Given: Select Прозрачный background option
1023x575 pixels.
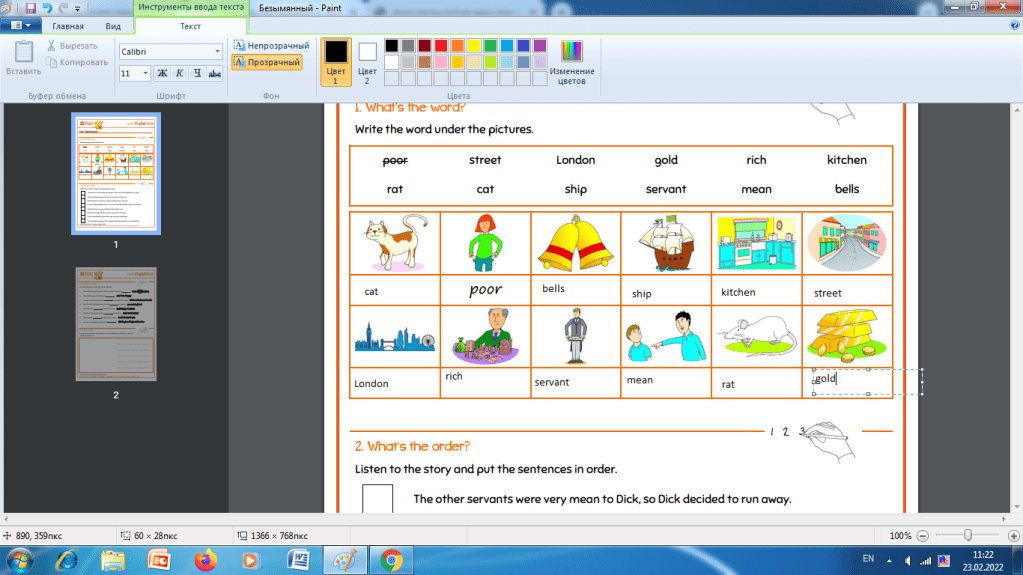Looking at the screenshot, I should [x=267, y=62].
